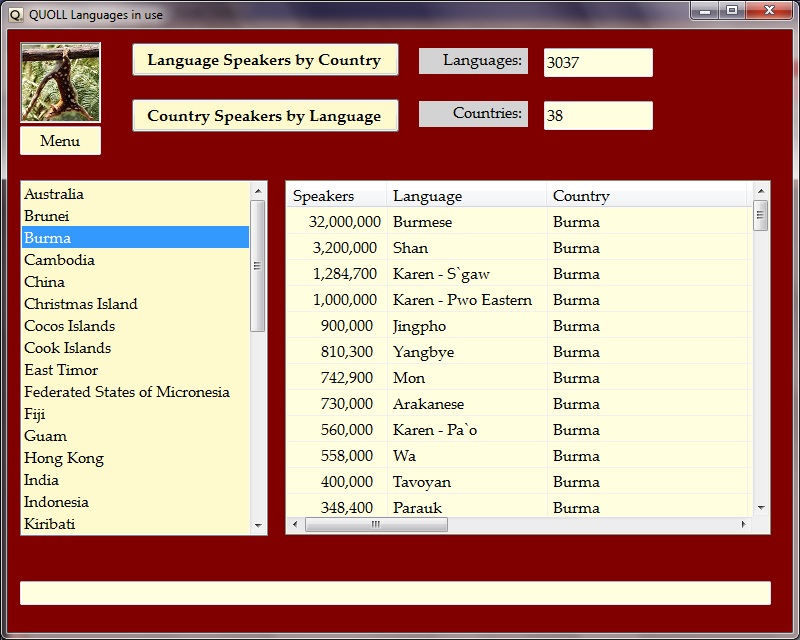Image resolution: width=800 pixels, height=640 pixels.
Task: Click country list scroll down arrow
Action: [258, 525]
